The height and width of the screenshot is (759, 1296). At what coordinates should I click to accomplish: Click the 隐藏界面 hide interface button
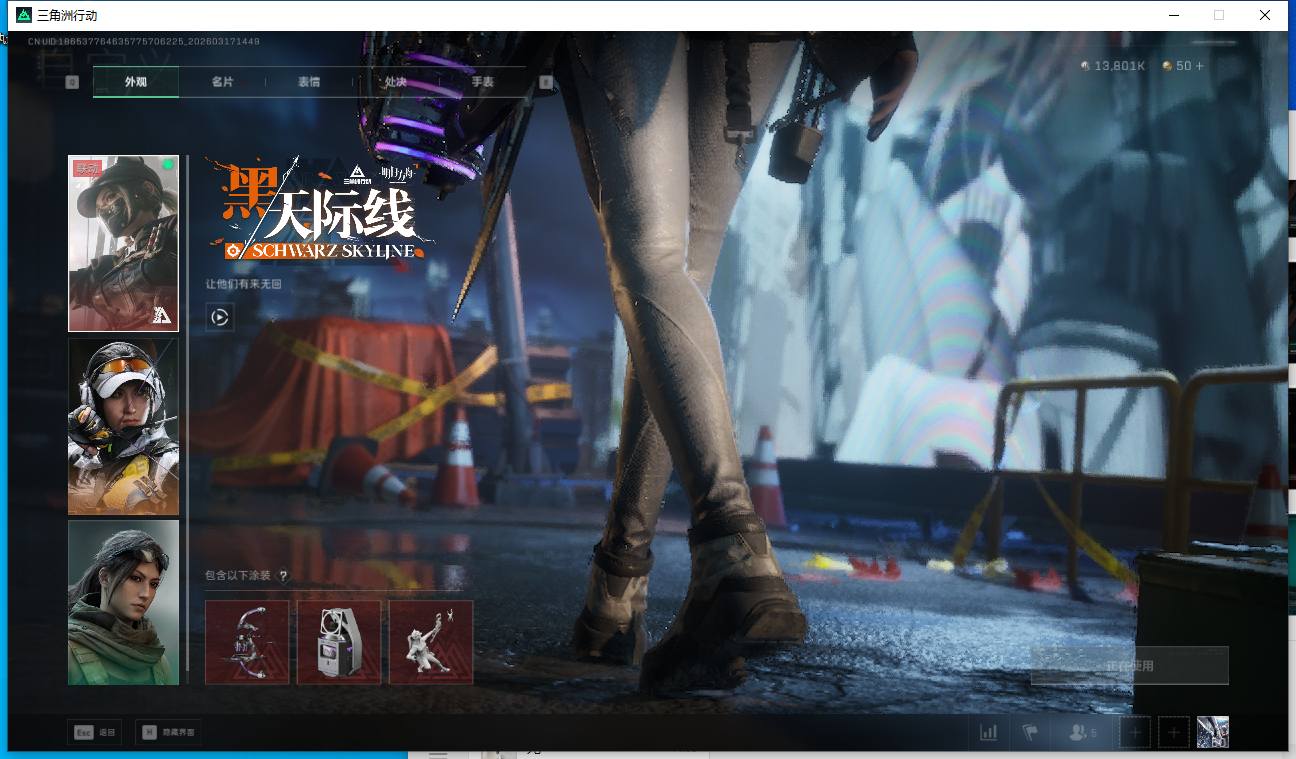(168, 732)
